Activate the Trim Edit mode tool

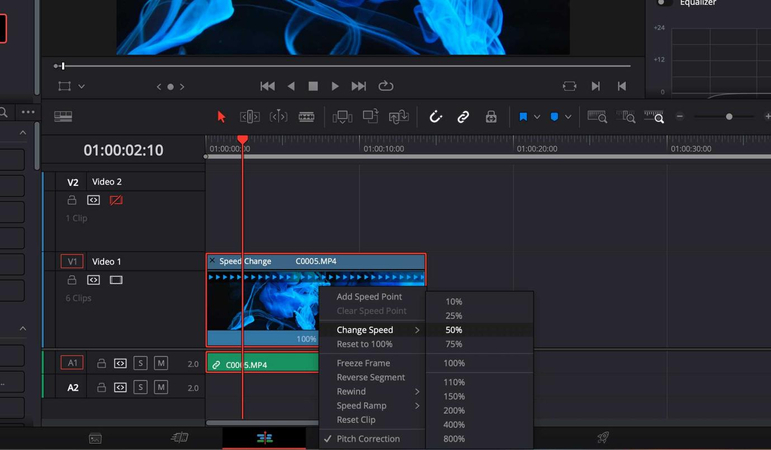click(250, 117)
